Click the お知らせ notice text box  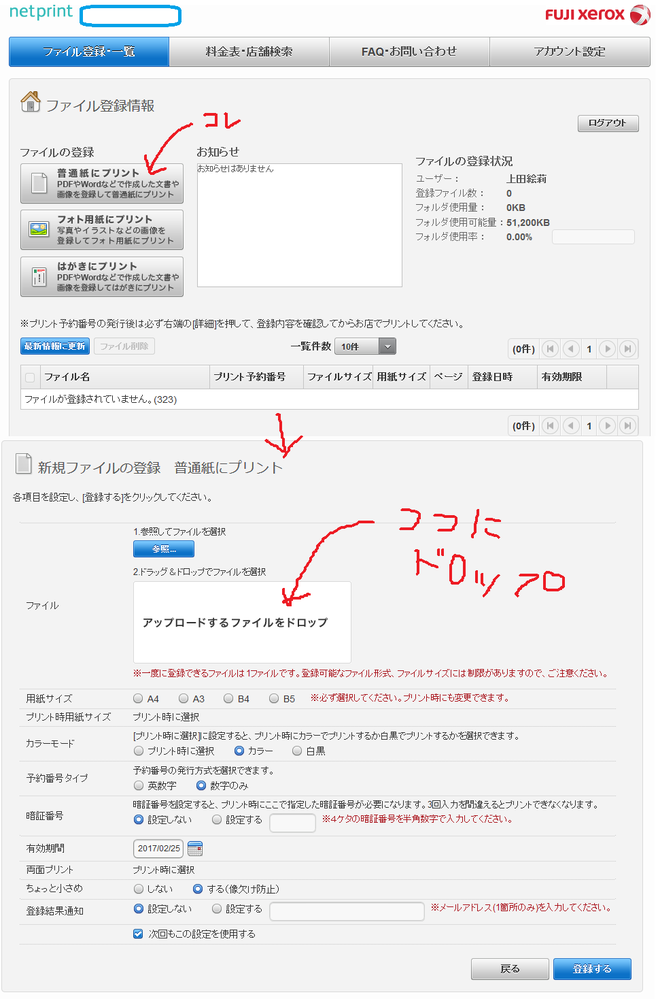point(299,225)
